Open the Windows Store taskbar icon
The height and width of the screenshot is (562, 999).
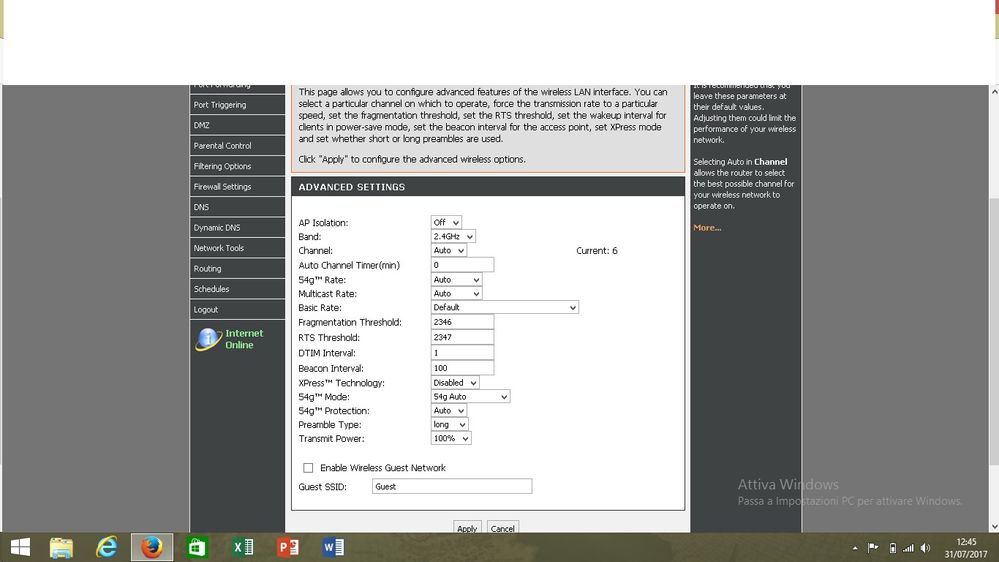[x=197, y=547]
